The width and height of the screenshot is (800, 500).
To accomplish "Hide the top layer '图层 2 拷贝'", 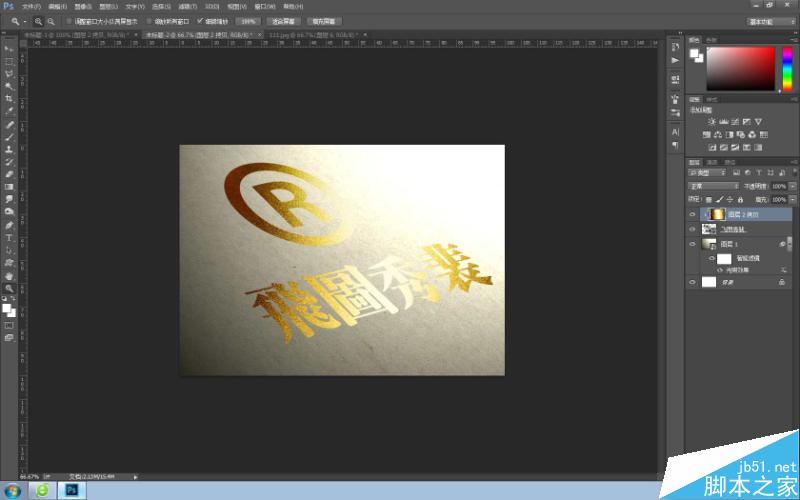I will 692,214.
